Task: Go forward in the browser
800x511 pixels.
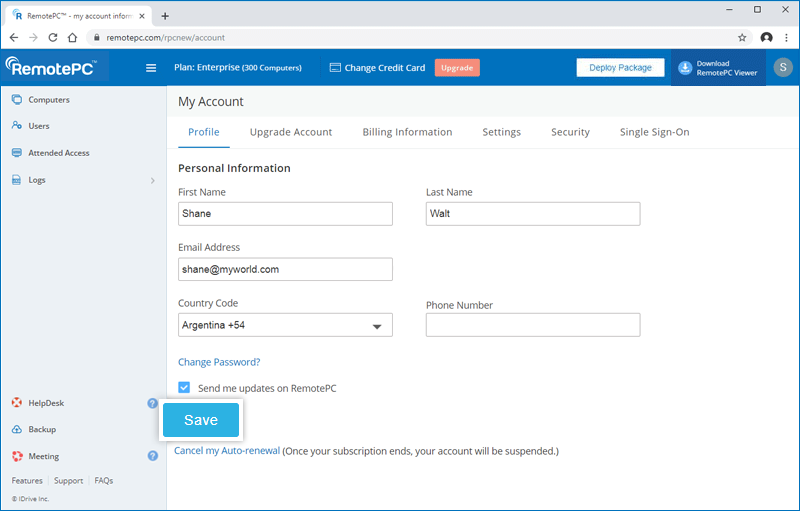Action: pos(33,37)
